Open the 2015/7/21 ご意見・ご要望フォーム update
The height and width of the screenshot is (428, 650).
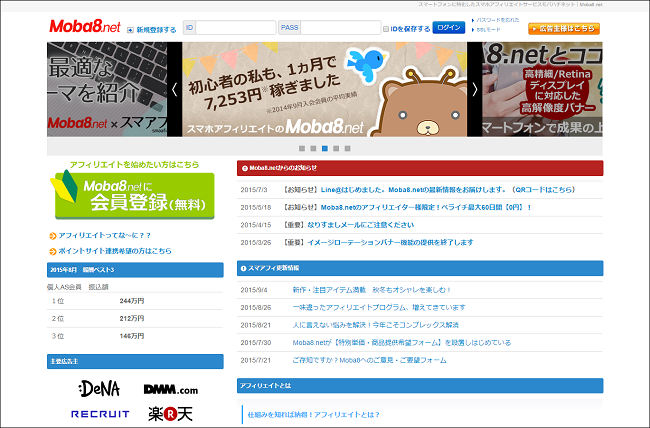pyautogui.click(x=369, y=360)
